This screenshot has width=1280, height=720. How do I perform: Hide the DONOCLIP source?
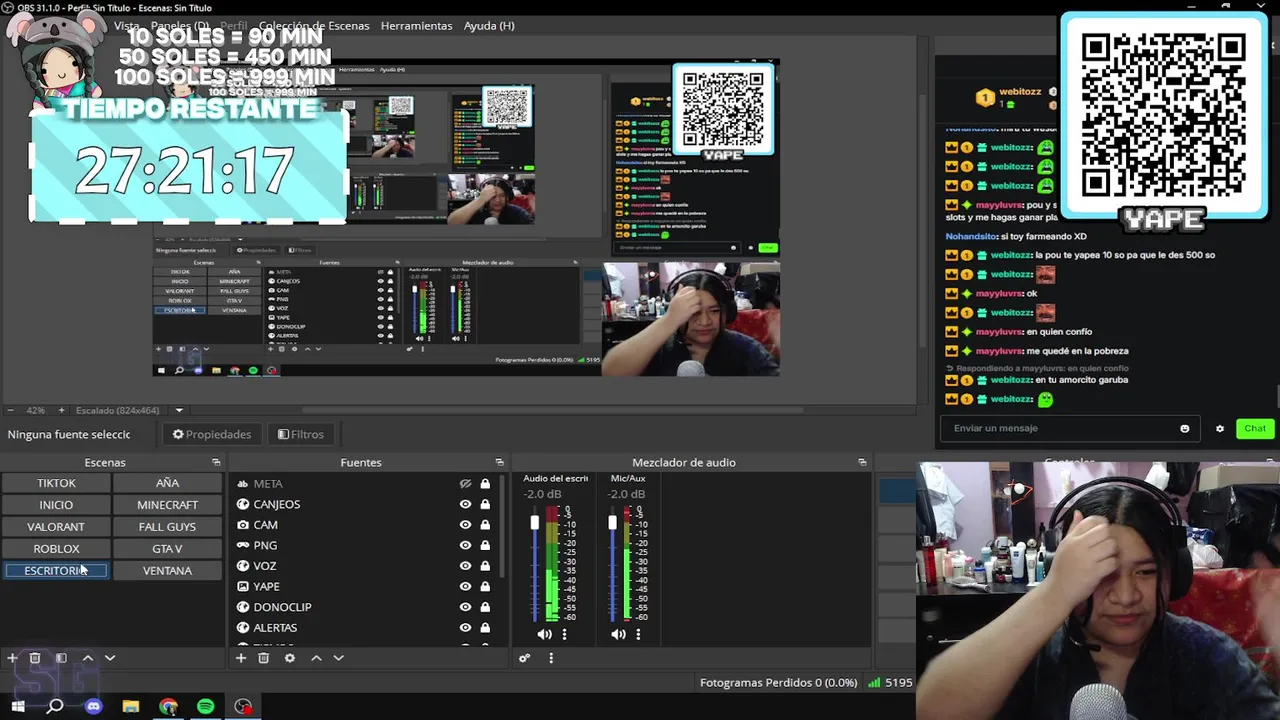(x=465, y=607)
